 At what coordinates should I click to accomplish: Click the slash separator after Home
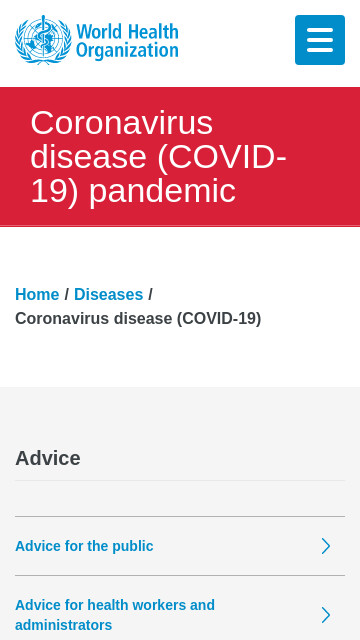67,294
